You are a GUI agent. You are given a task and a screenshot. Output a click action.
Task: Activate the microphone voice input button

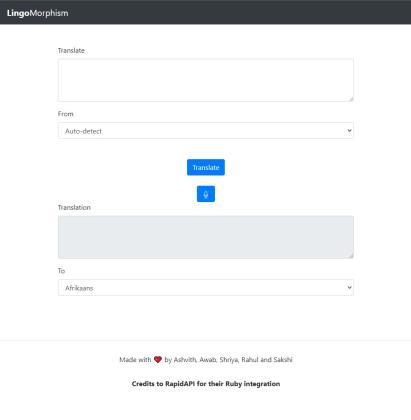[x=206, y=194]
